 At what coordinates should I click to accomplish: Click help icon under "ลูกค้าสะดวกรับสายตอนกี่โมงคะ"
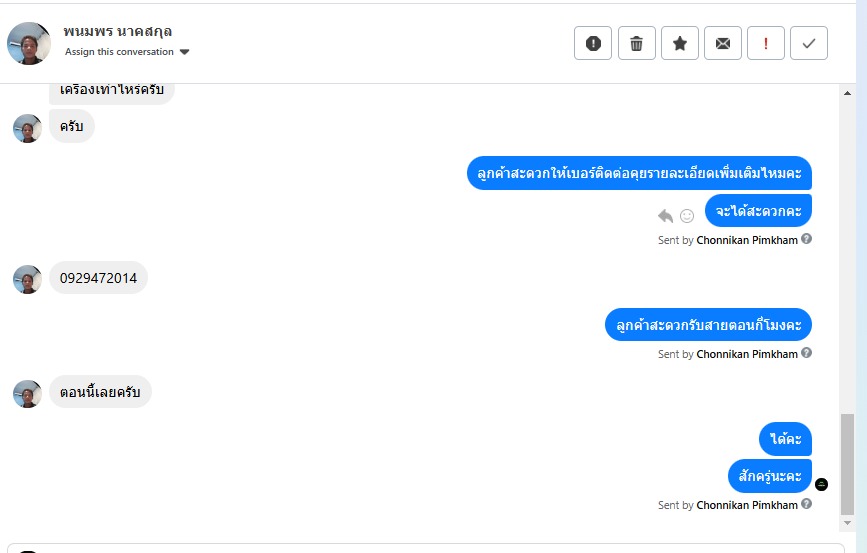(x=807, y=353)
